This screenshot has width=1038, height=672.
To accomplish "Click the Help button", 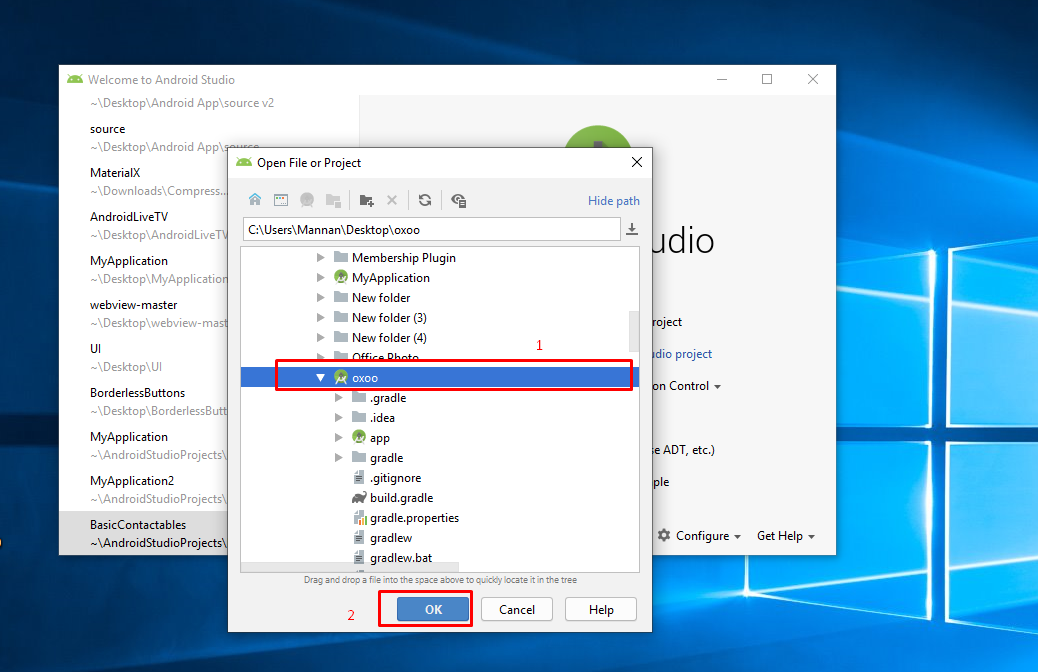I will [600, 609].
